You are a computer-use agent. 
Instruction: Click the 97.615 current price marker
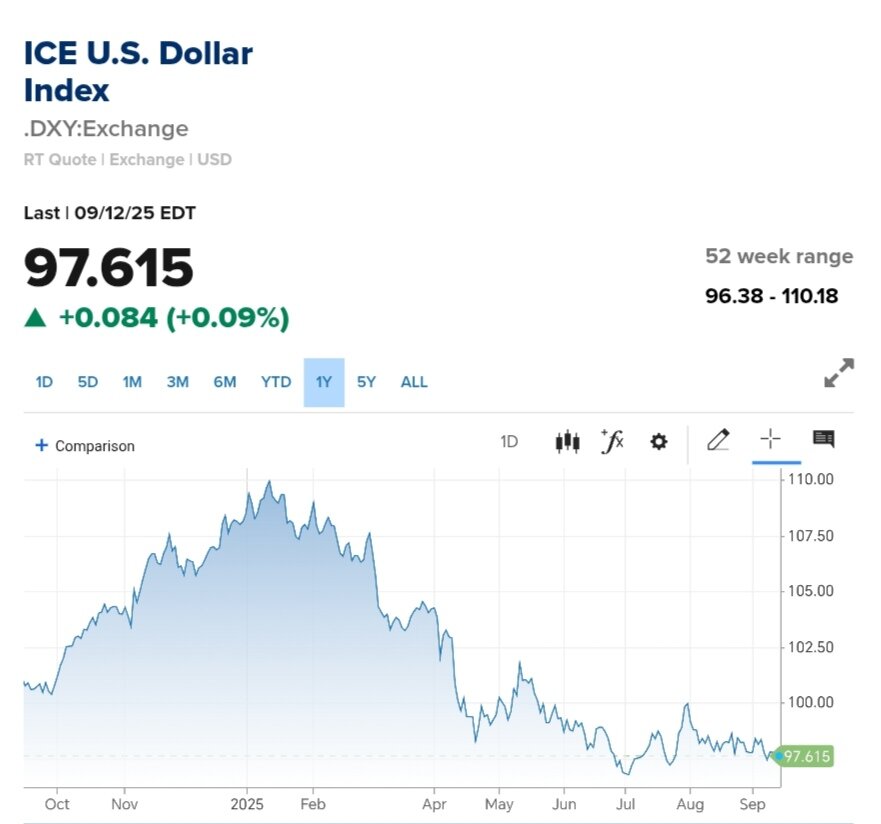(806, 756)
